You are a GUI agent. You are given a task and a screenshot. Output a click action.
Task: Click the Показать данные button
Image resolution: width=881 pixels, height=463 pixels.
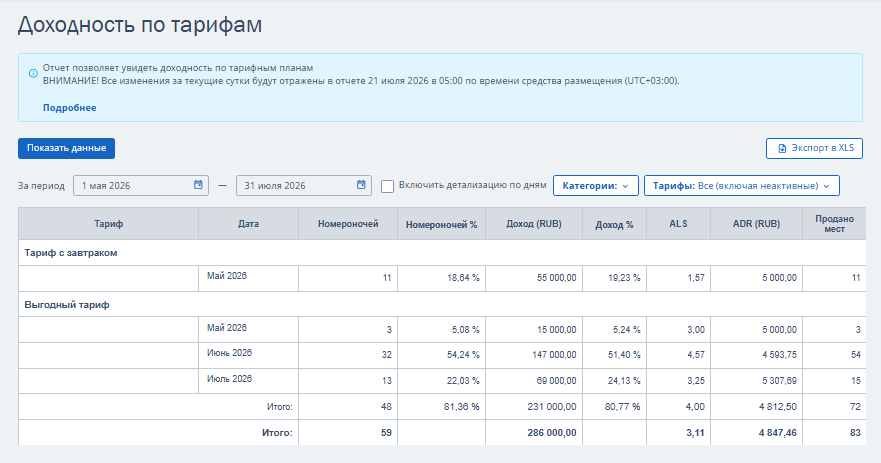66,148
